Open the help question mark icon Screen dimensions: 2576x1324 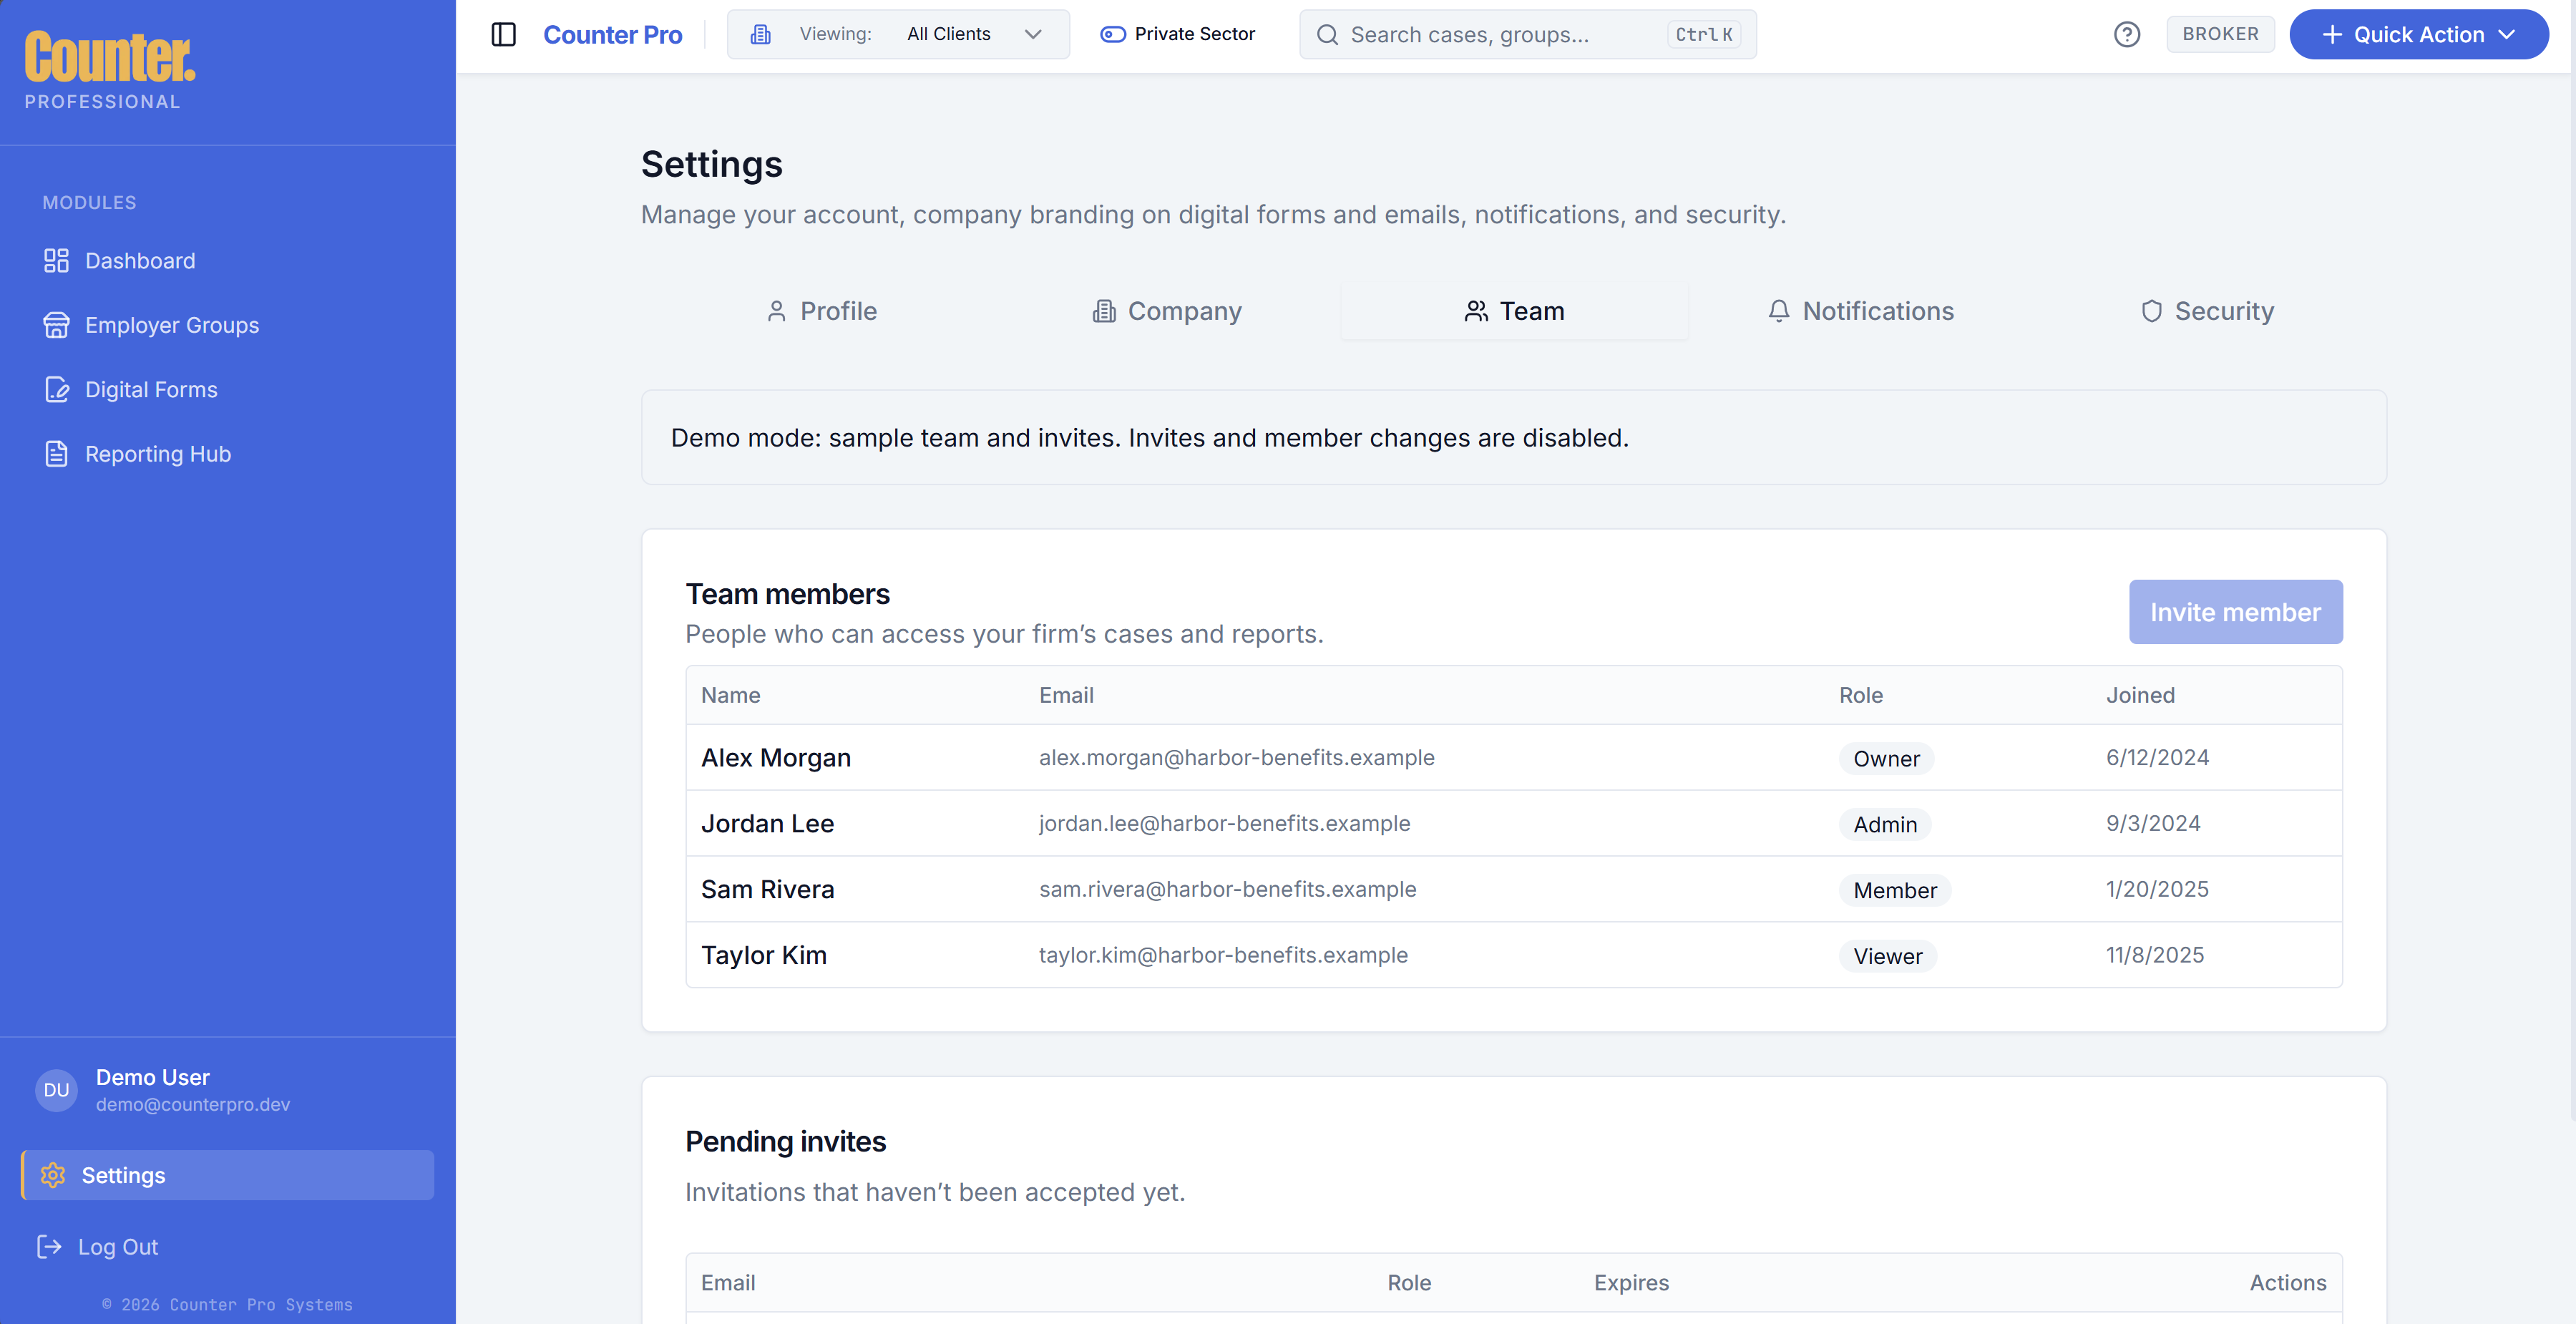tap(2126, 35)
